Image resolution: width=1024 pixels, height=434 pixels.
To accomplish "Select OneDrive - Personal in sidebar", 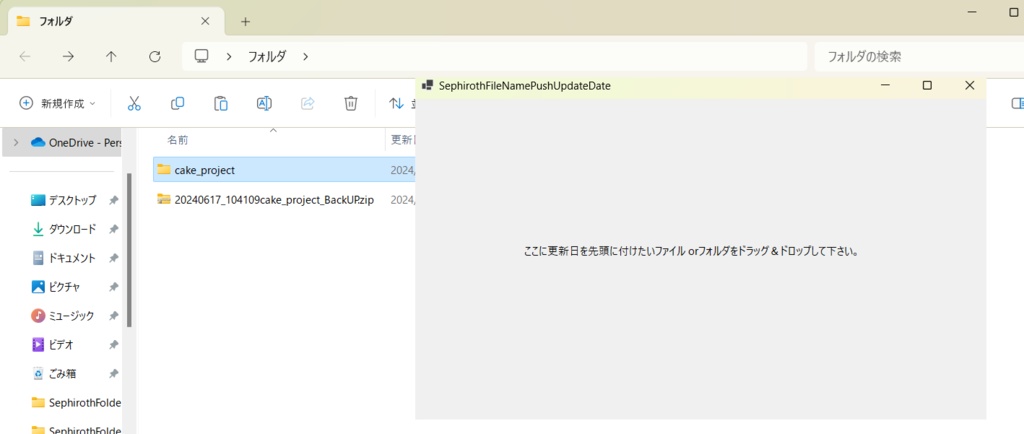I will point(75,143).
